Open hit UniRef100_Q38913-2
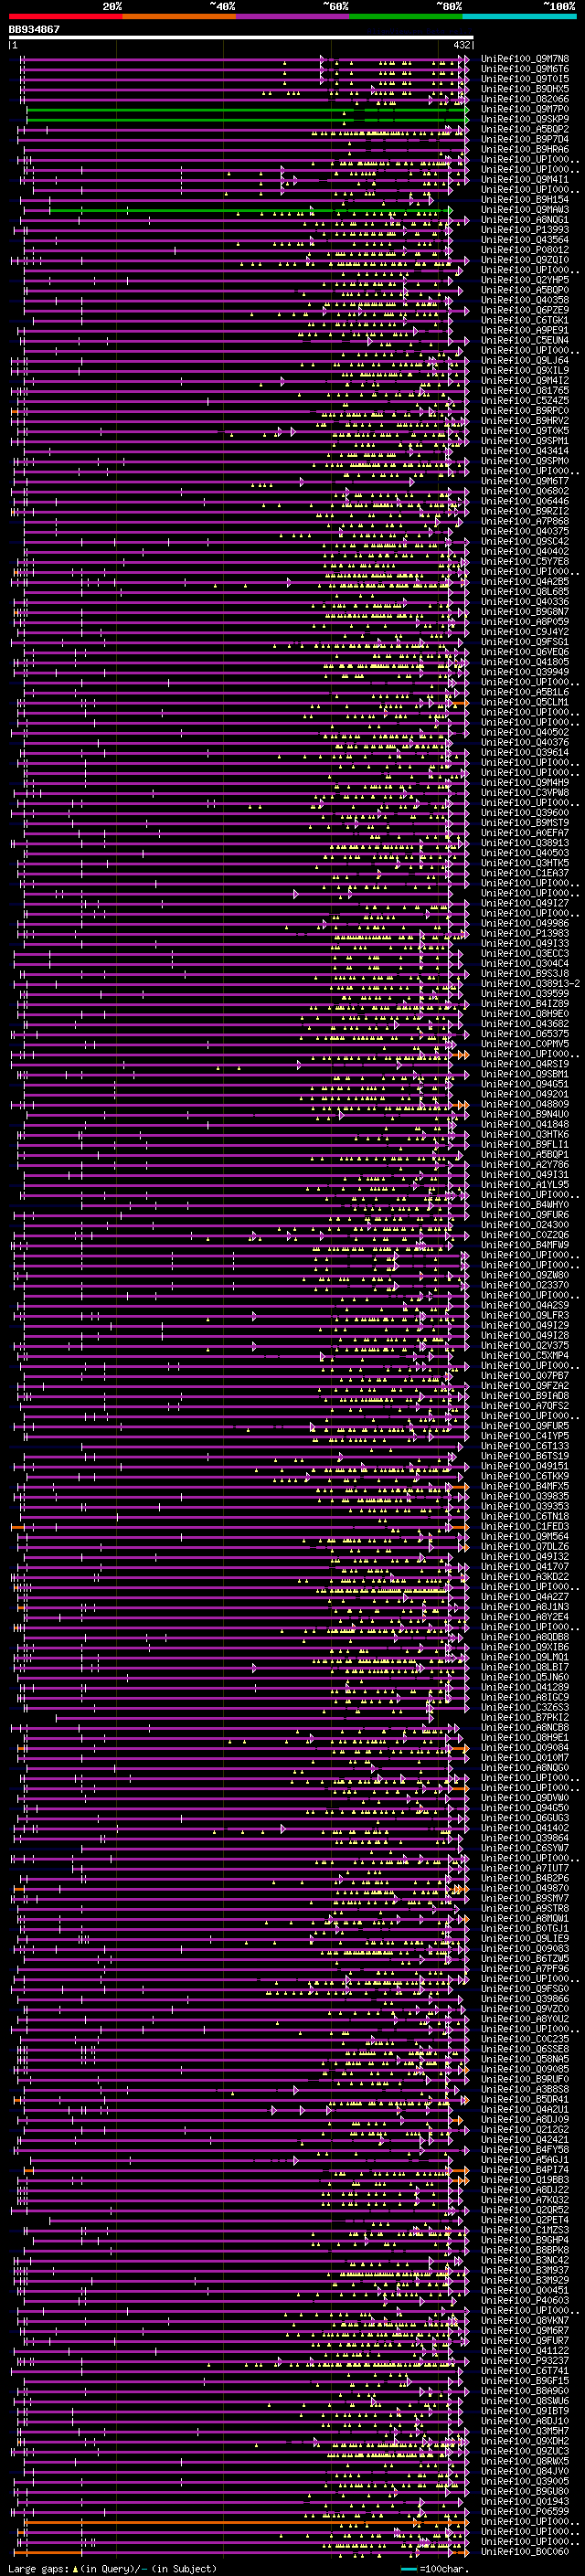Image resolution: width=585 pixels, height=2576 pixels. tap(530, 984)
